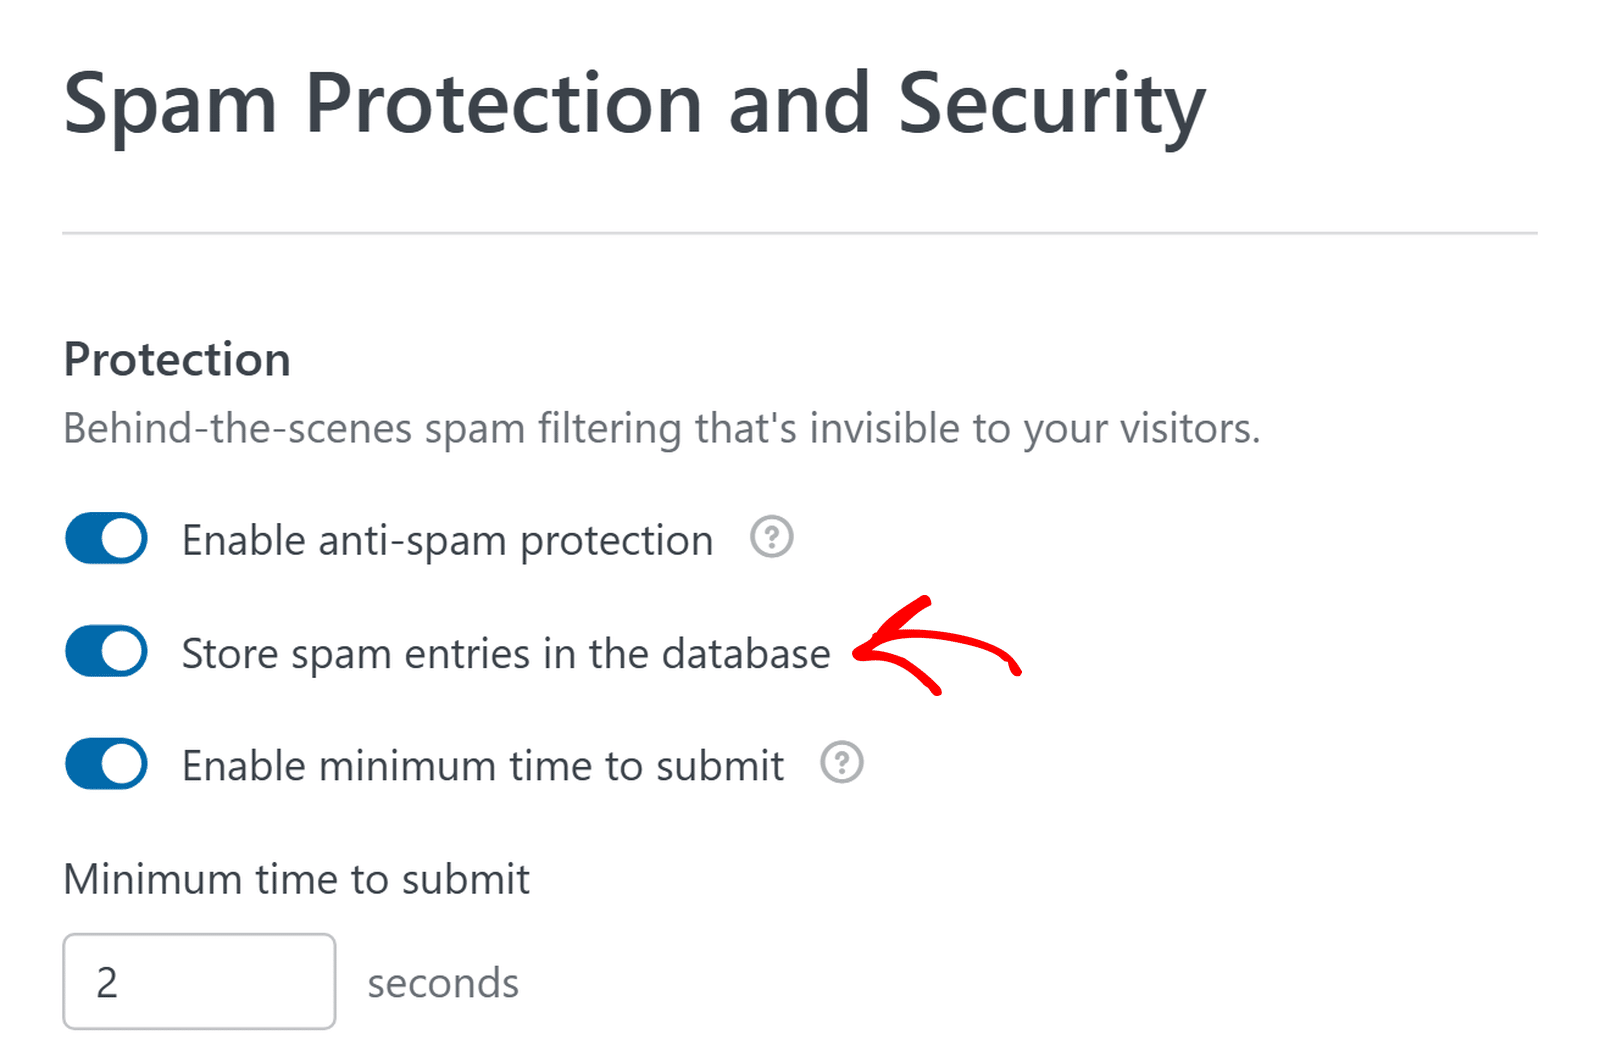Click the "seconds" unit text
Image resolution: width=1600 pixels, height=1051 pixels.
443,984
